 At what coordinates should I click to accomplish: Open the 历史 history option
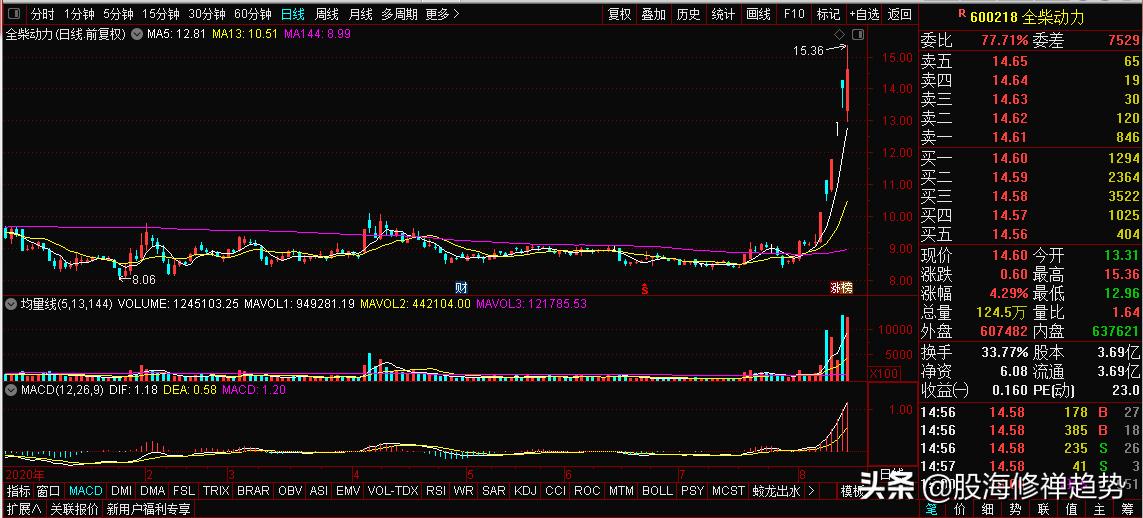click(688, 14)
